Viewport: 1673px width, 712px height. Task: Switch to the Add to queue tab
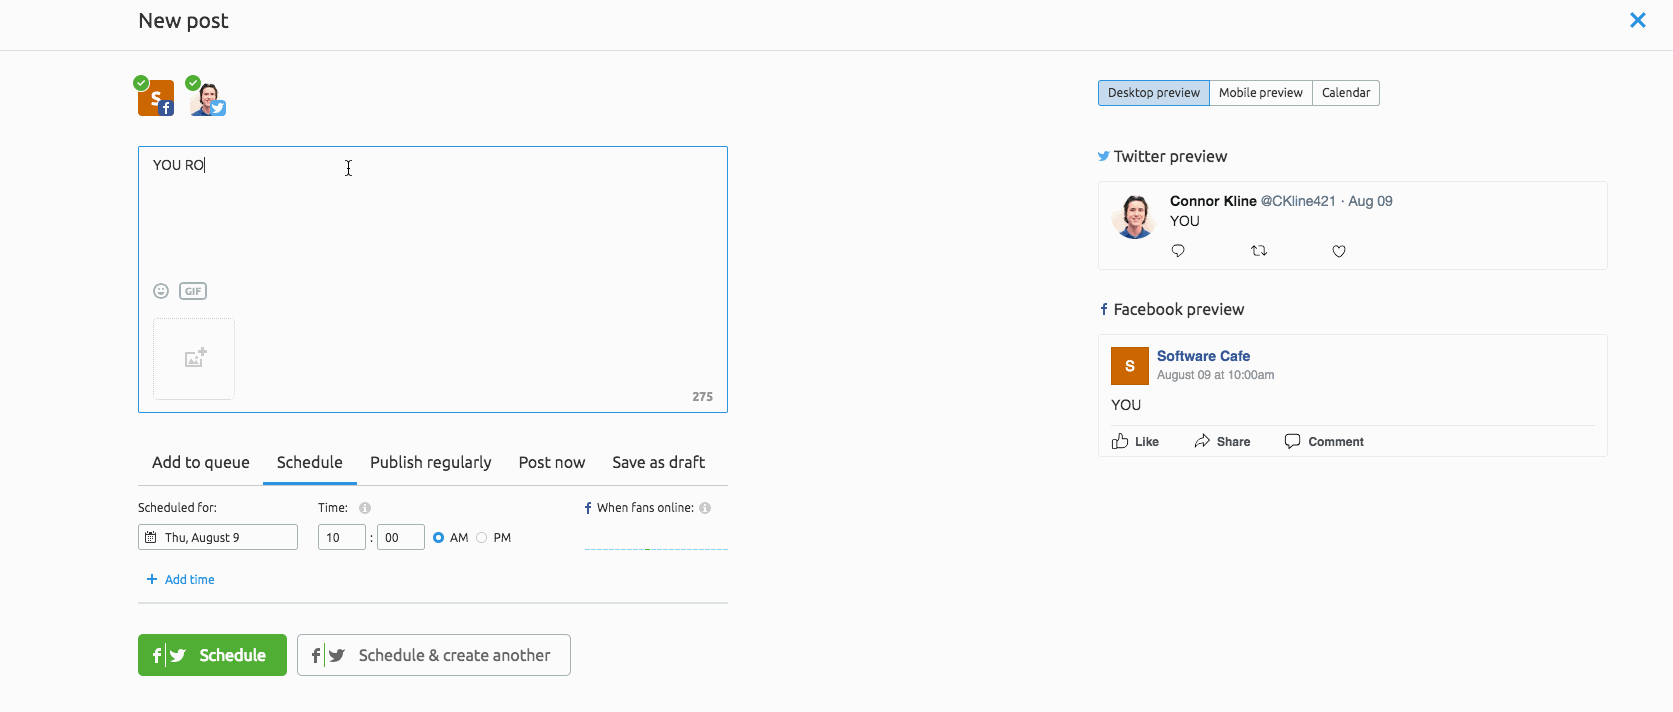(200, 462)
